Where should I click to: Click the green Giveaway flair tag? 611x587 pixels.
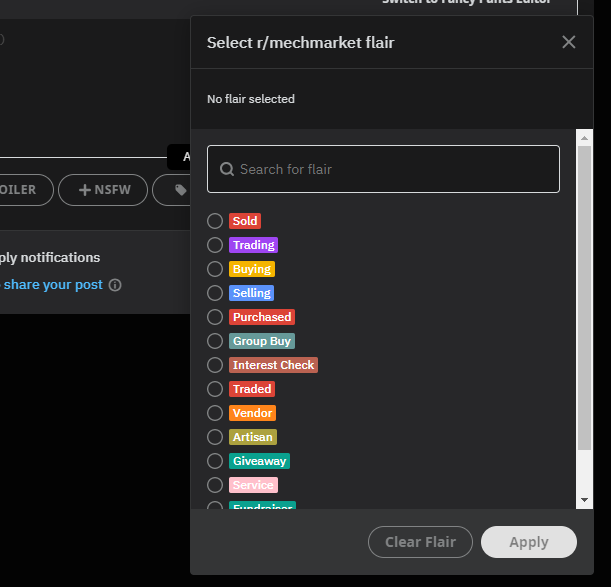tap(260, 461)
